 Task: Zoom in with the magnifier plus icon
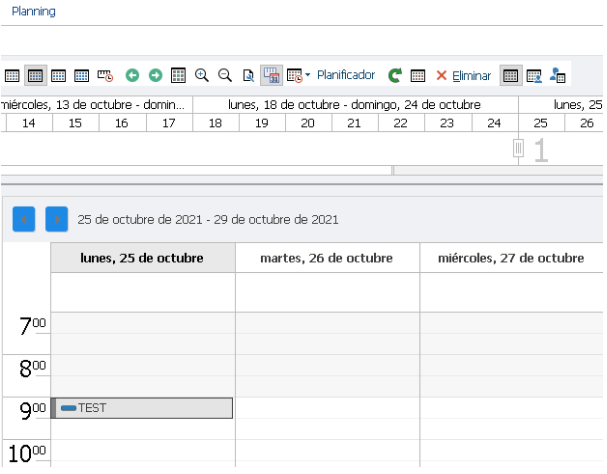[x=202, y=75]
